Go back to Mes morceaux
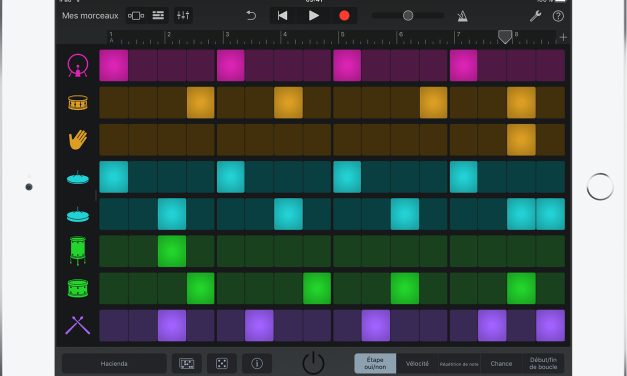 tap(90, 16)
